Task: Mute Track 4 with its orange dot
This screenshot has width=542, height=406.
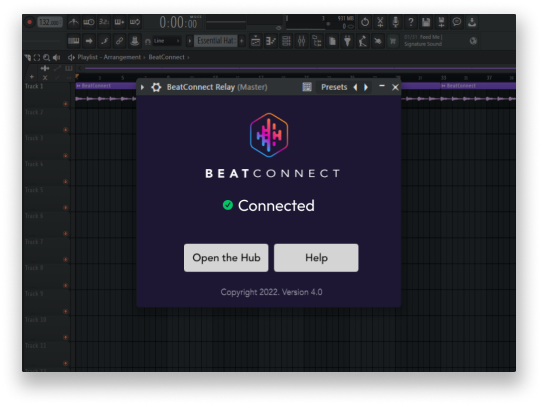Action: (x=65, y=182)
